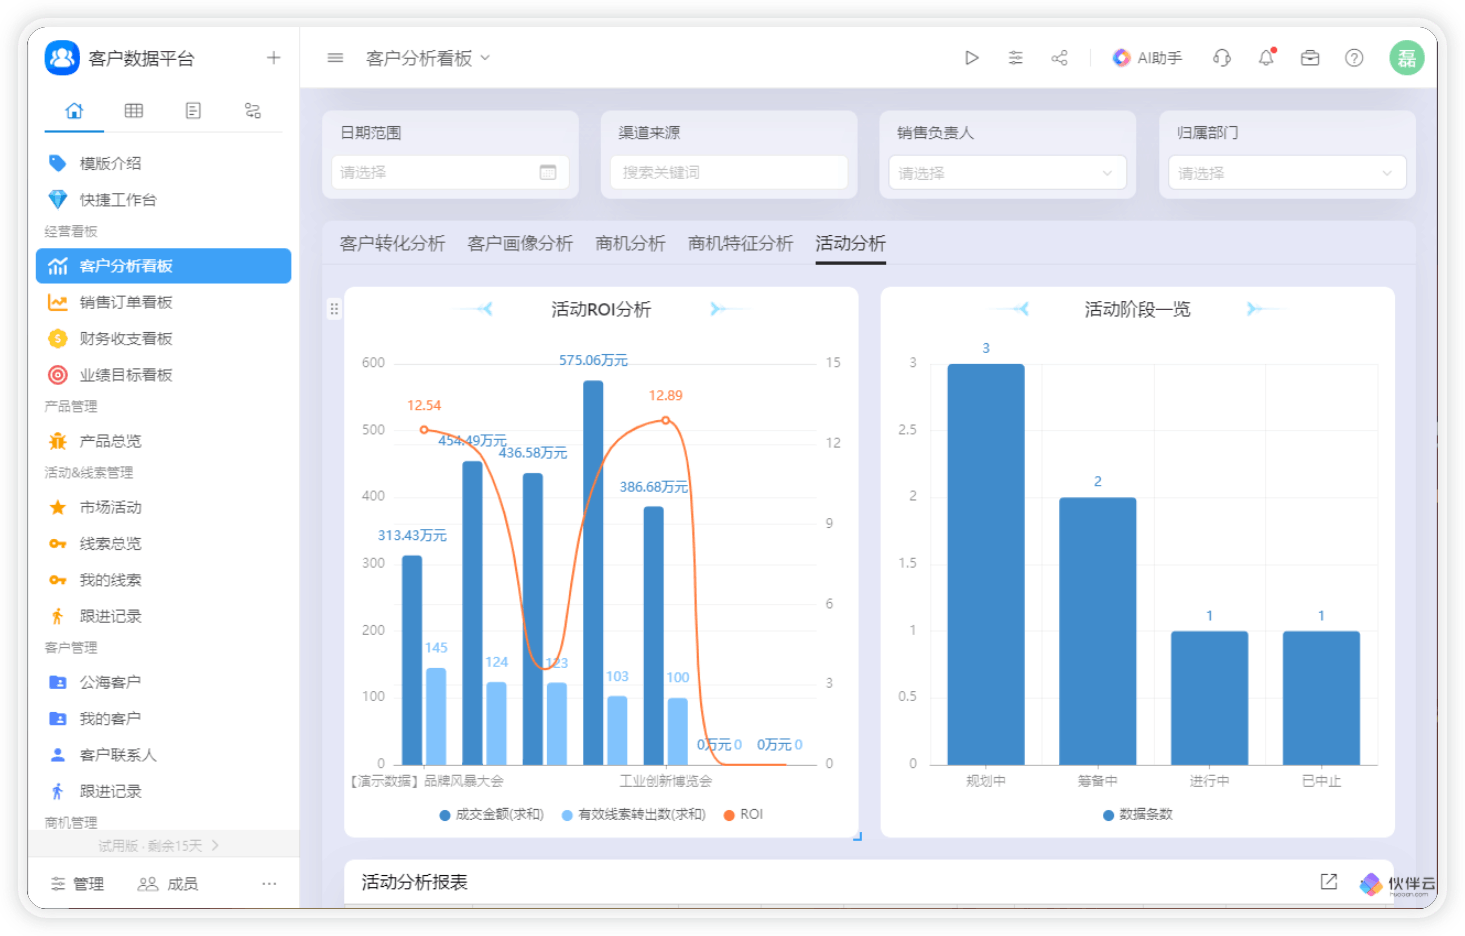The image size is (1465, 936).
Task: Click the 活动分析报表 heading
Action: 414,882
